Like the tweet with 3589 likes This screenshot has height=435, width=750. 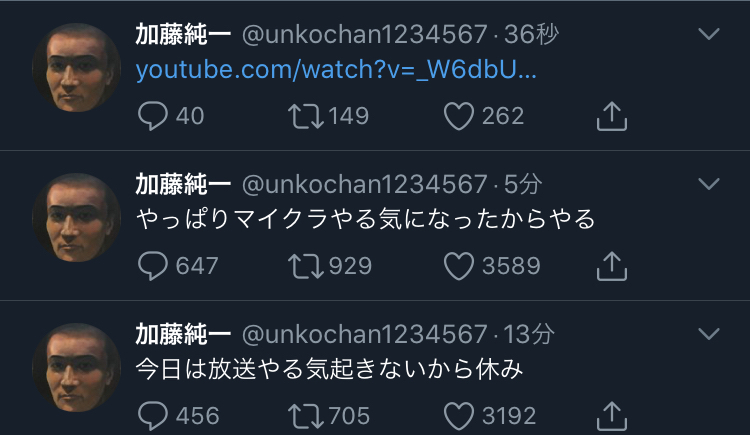tap(458, 266)
